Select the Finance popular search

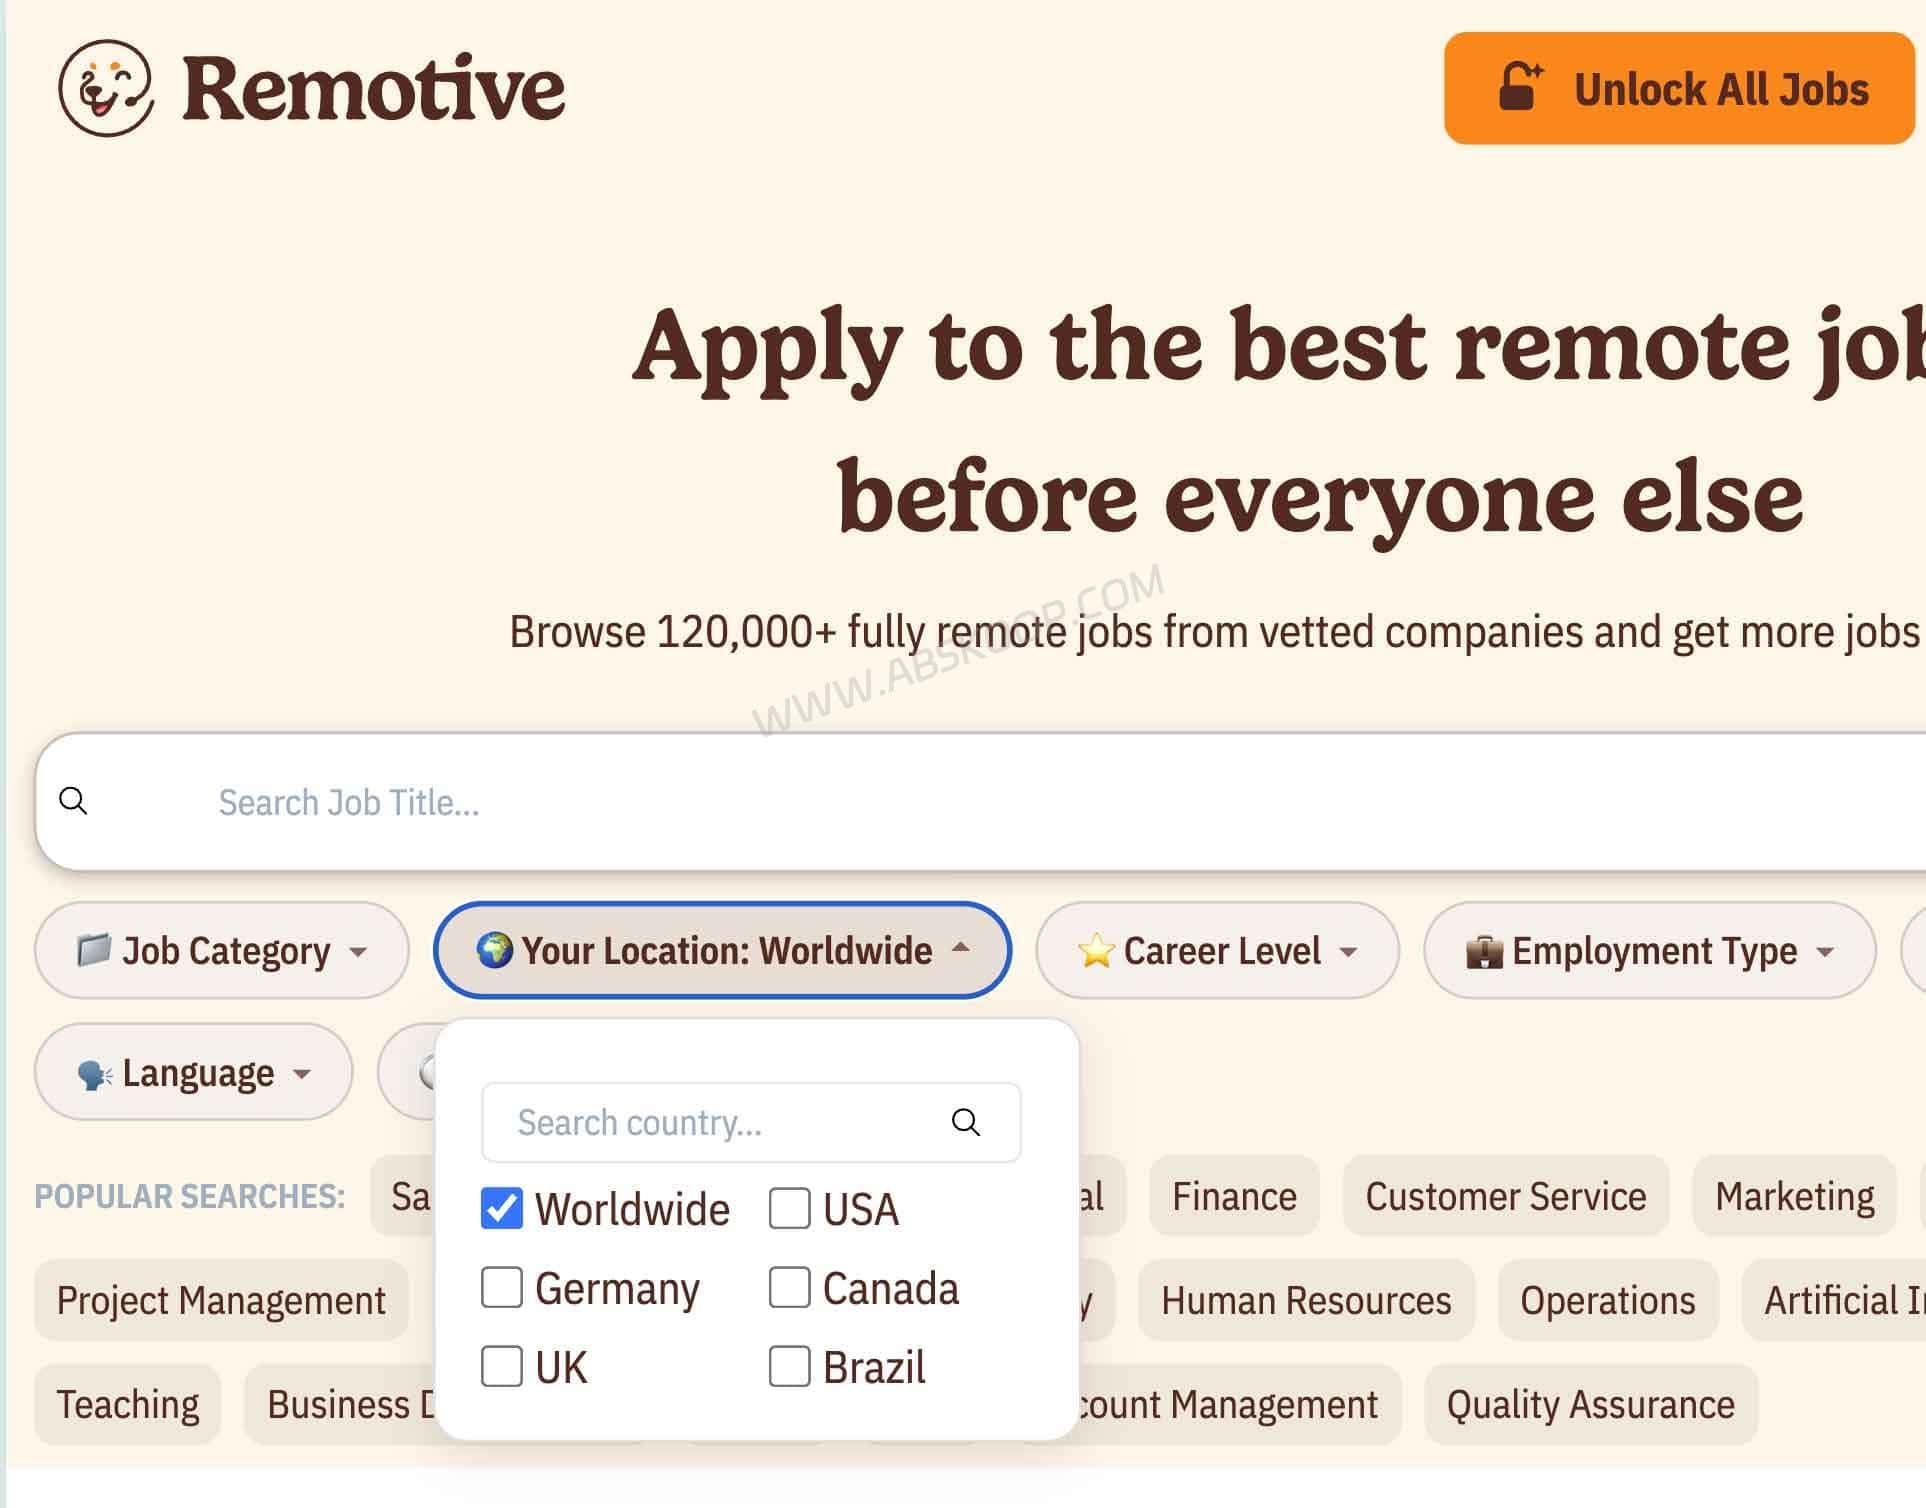(x=1234, y=1196)
